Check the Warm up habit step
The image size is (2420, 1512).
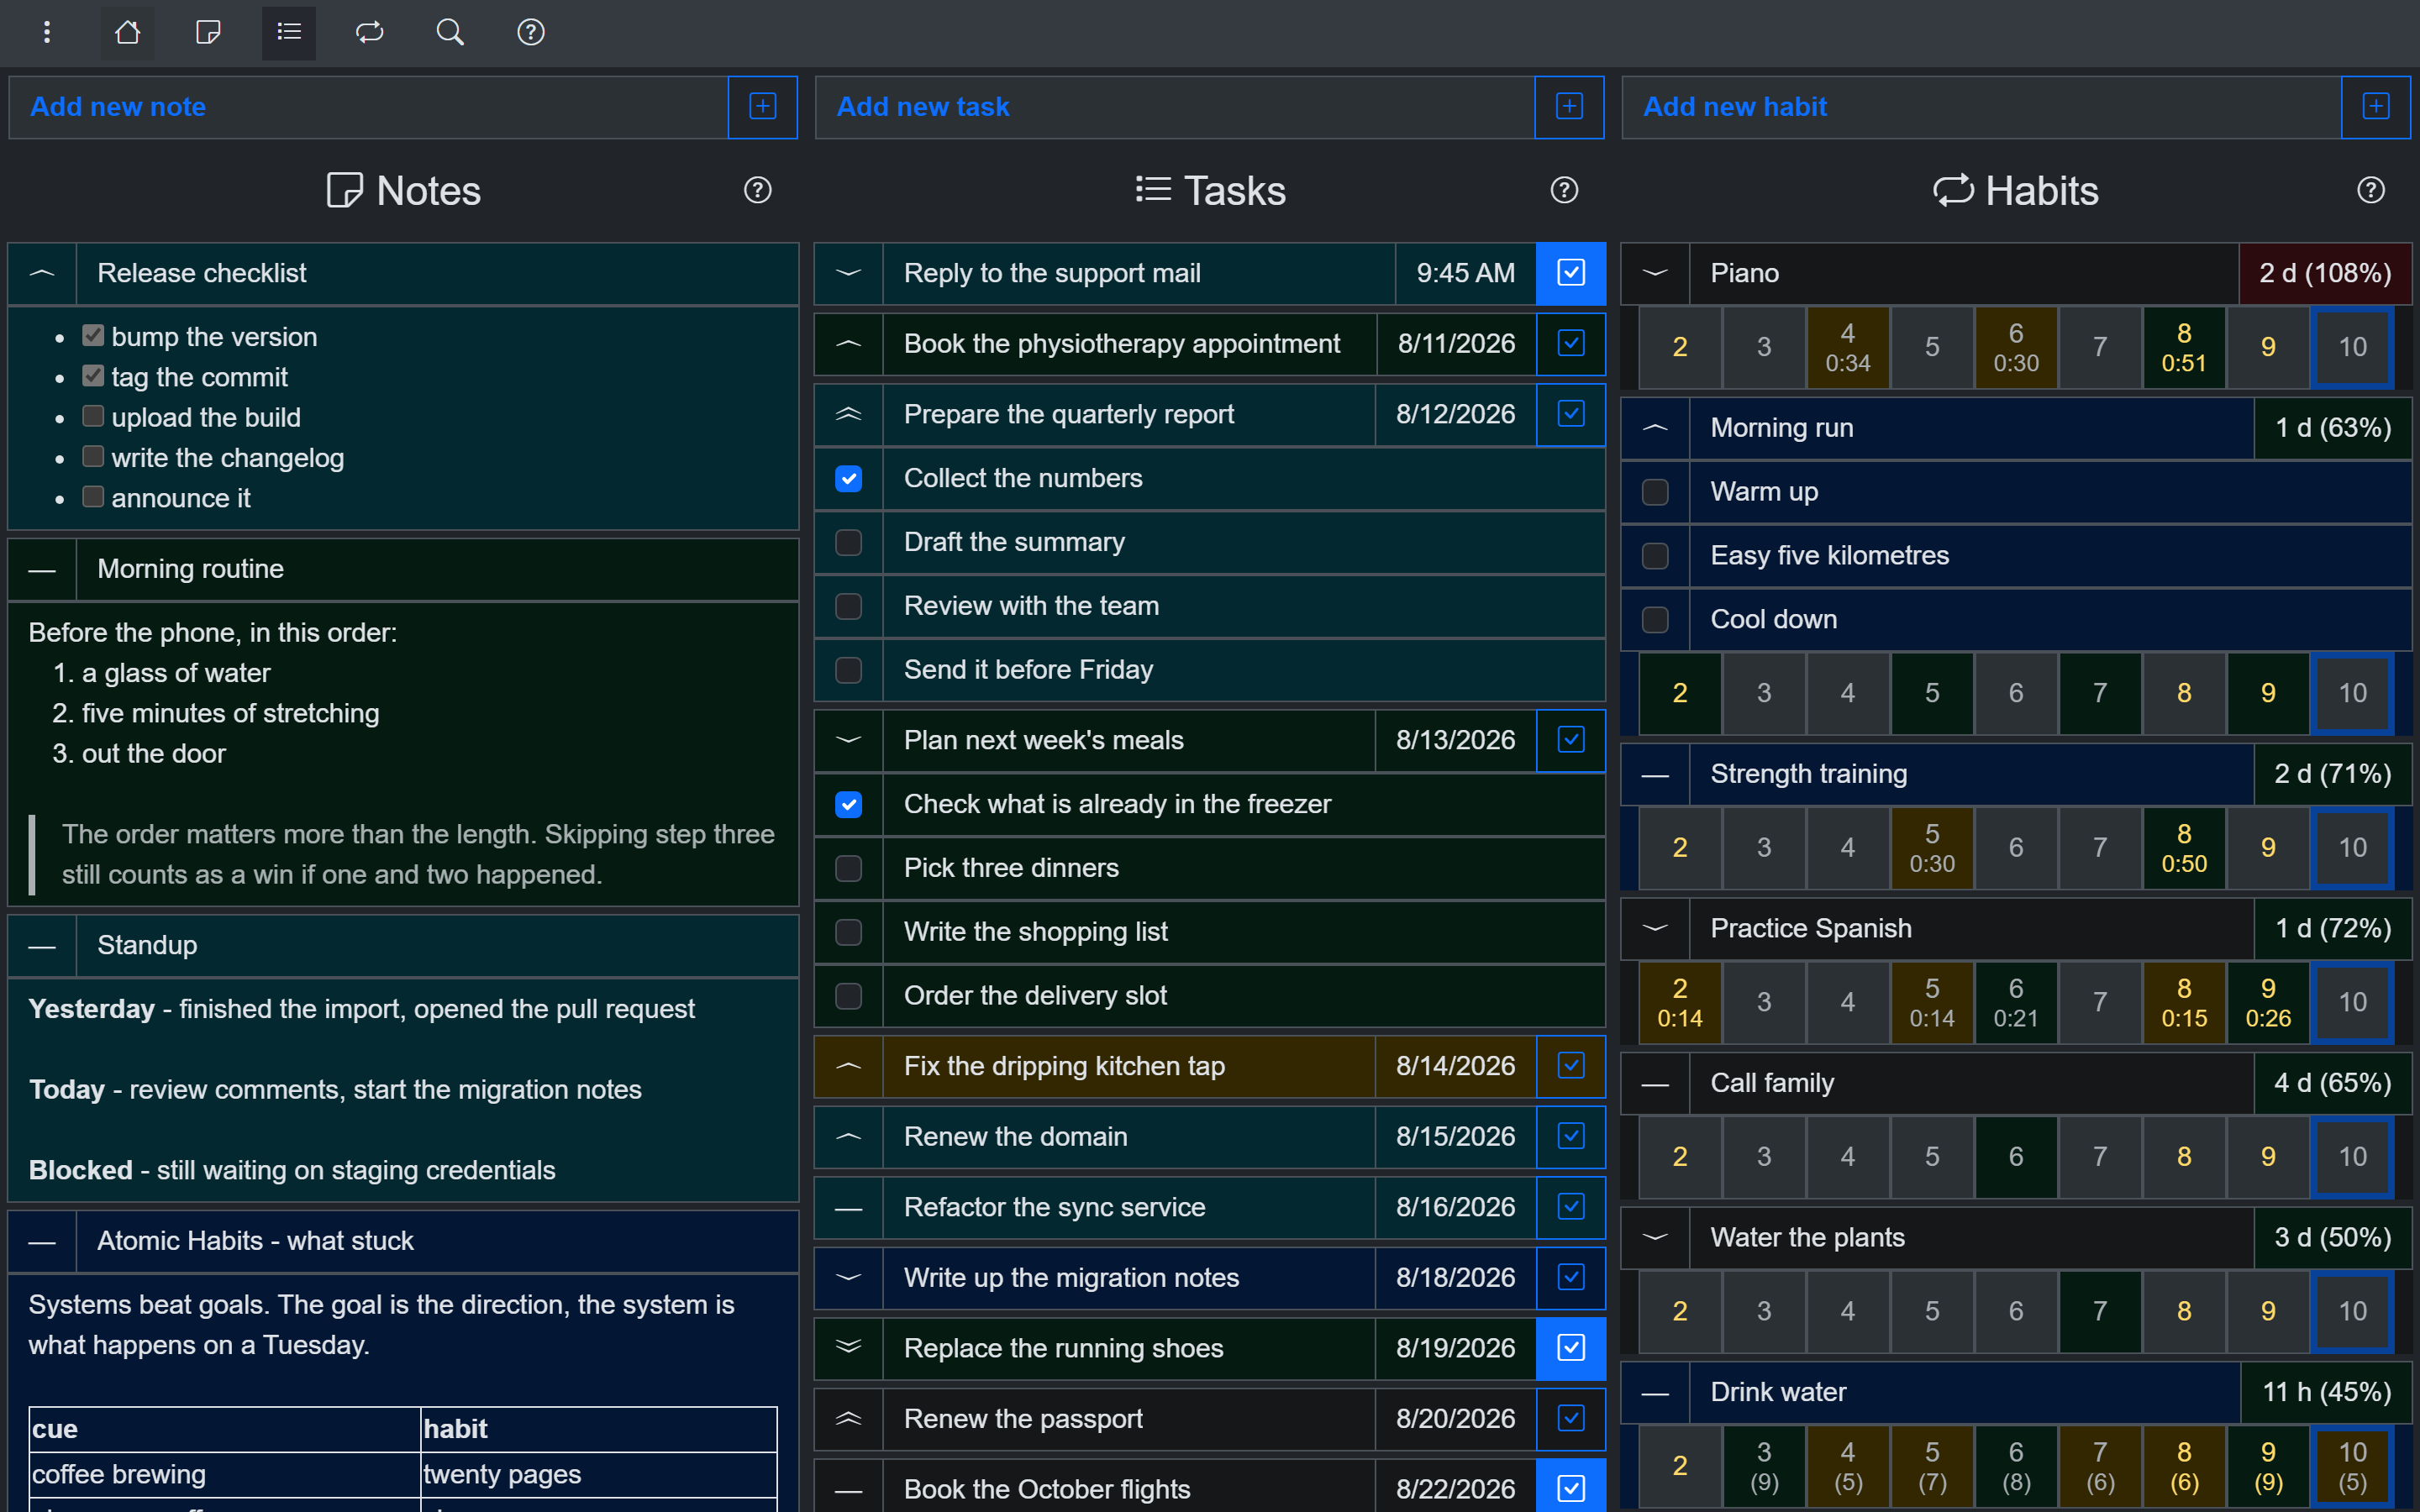[1655, 492]
